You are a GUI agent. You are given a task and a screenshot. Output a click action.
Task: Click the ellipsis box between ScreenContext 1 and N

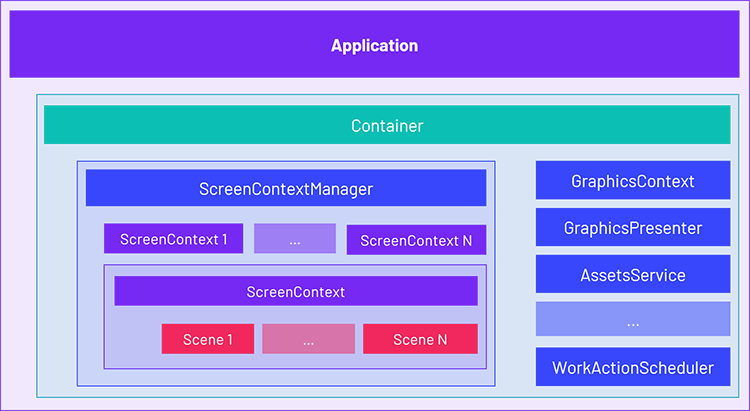coord(294,240)
